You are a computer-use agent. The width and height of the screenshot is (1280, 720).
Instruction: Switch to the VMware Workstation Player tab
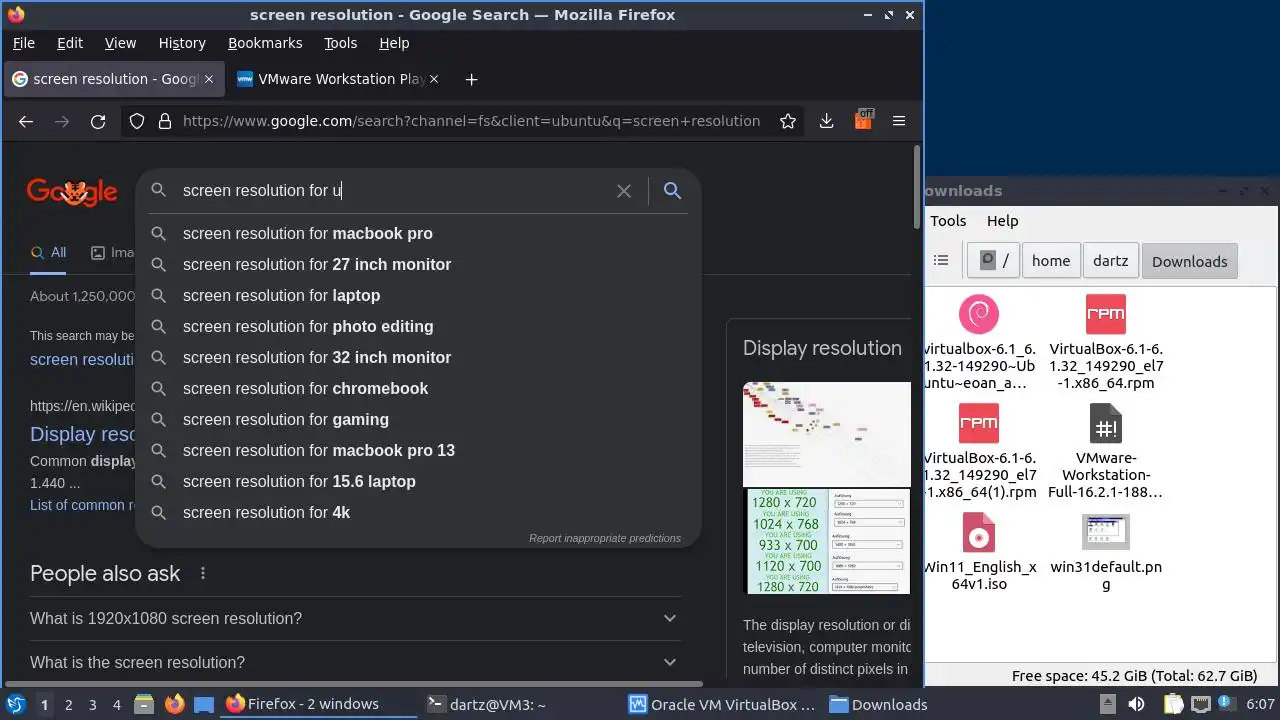coord(340,79)
